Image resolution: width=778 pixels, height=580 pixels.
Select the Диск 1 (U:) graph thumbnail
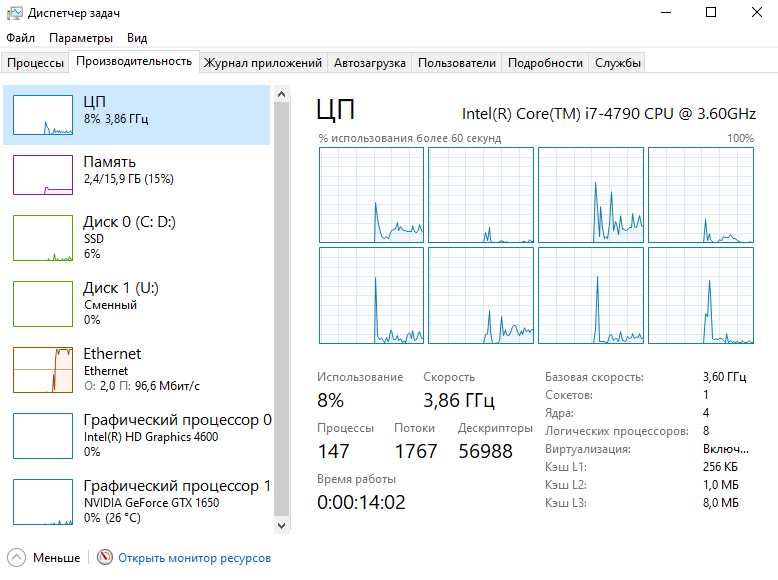point(43,304)
